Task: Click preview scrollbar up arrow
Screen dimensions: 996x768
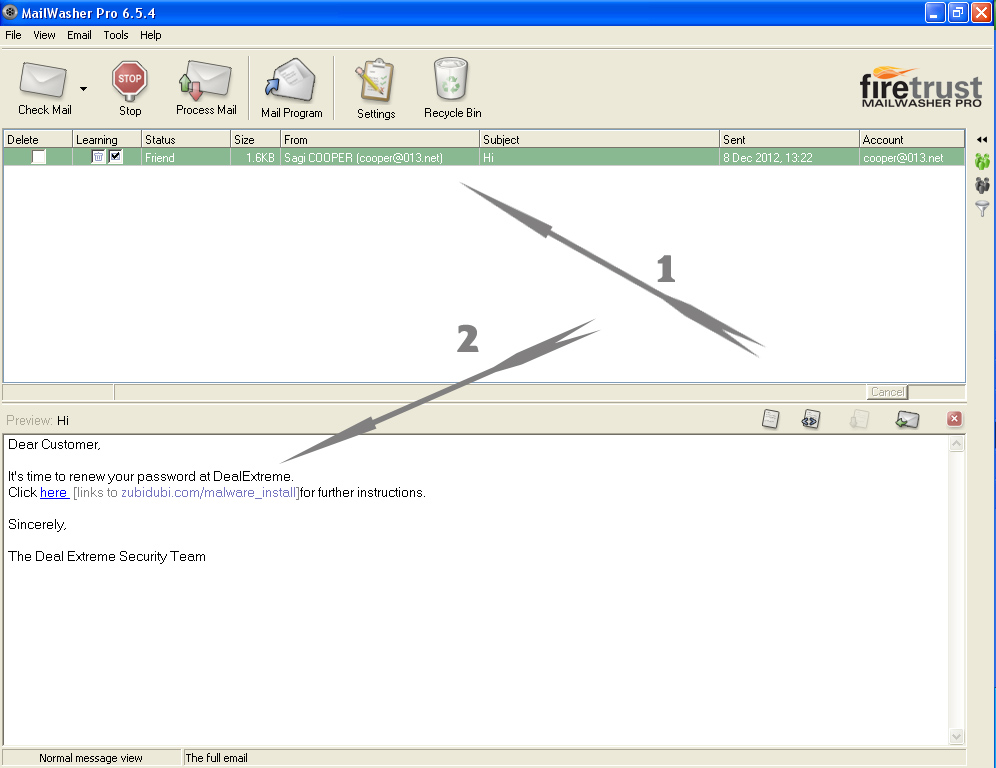Action: click(957, 444)
